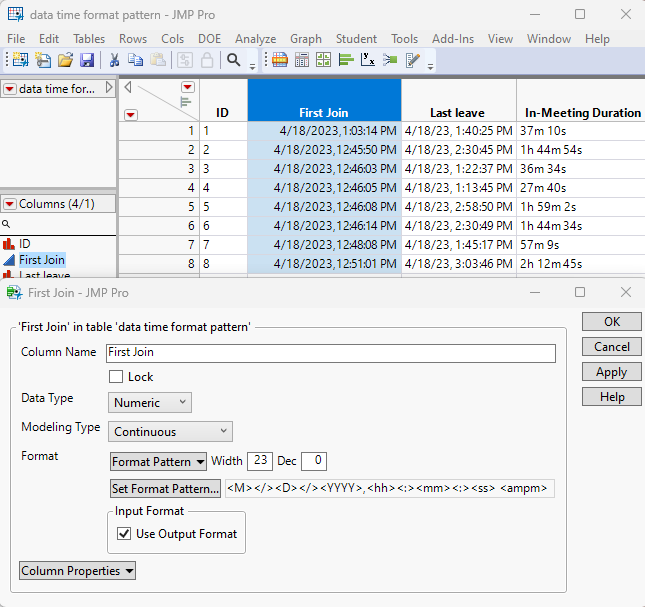
Task: Click the ID column nominal type icon
Action: [x=9, y=243]
